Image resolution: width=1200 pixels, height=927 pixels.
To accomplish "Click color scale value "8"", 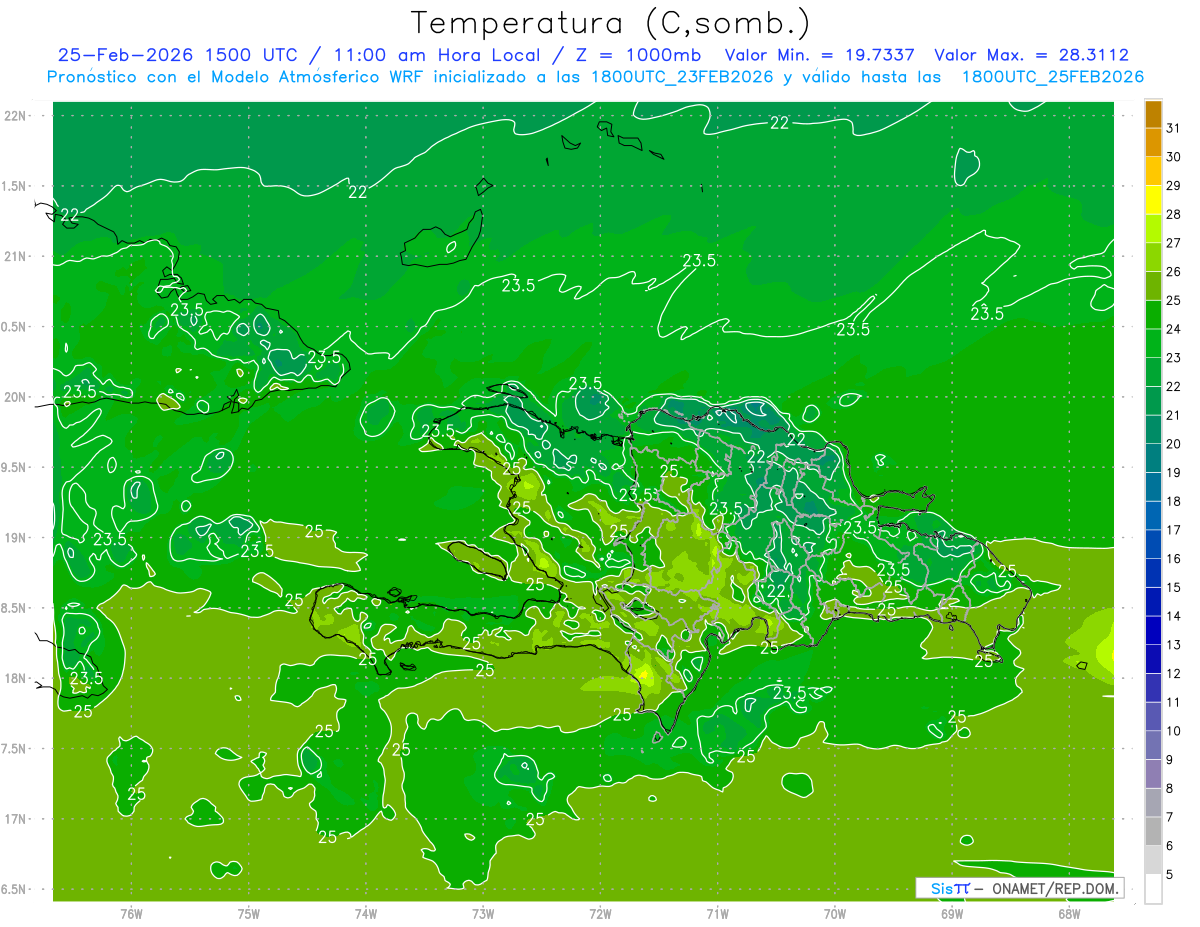I will 1170,789.
